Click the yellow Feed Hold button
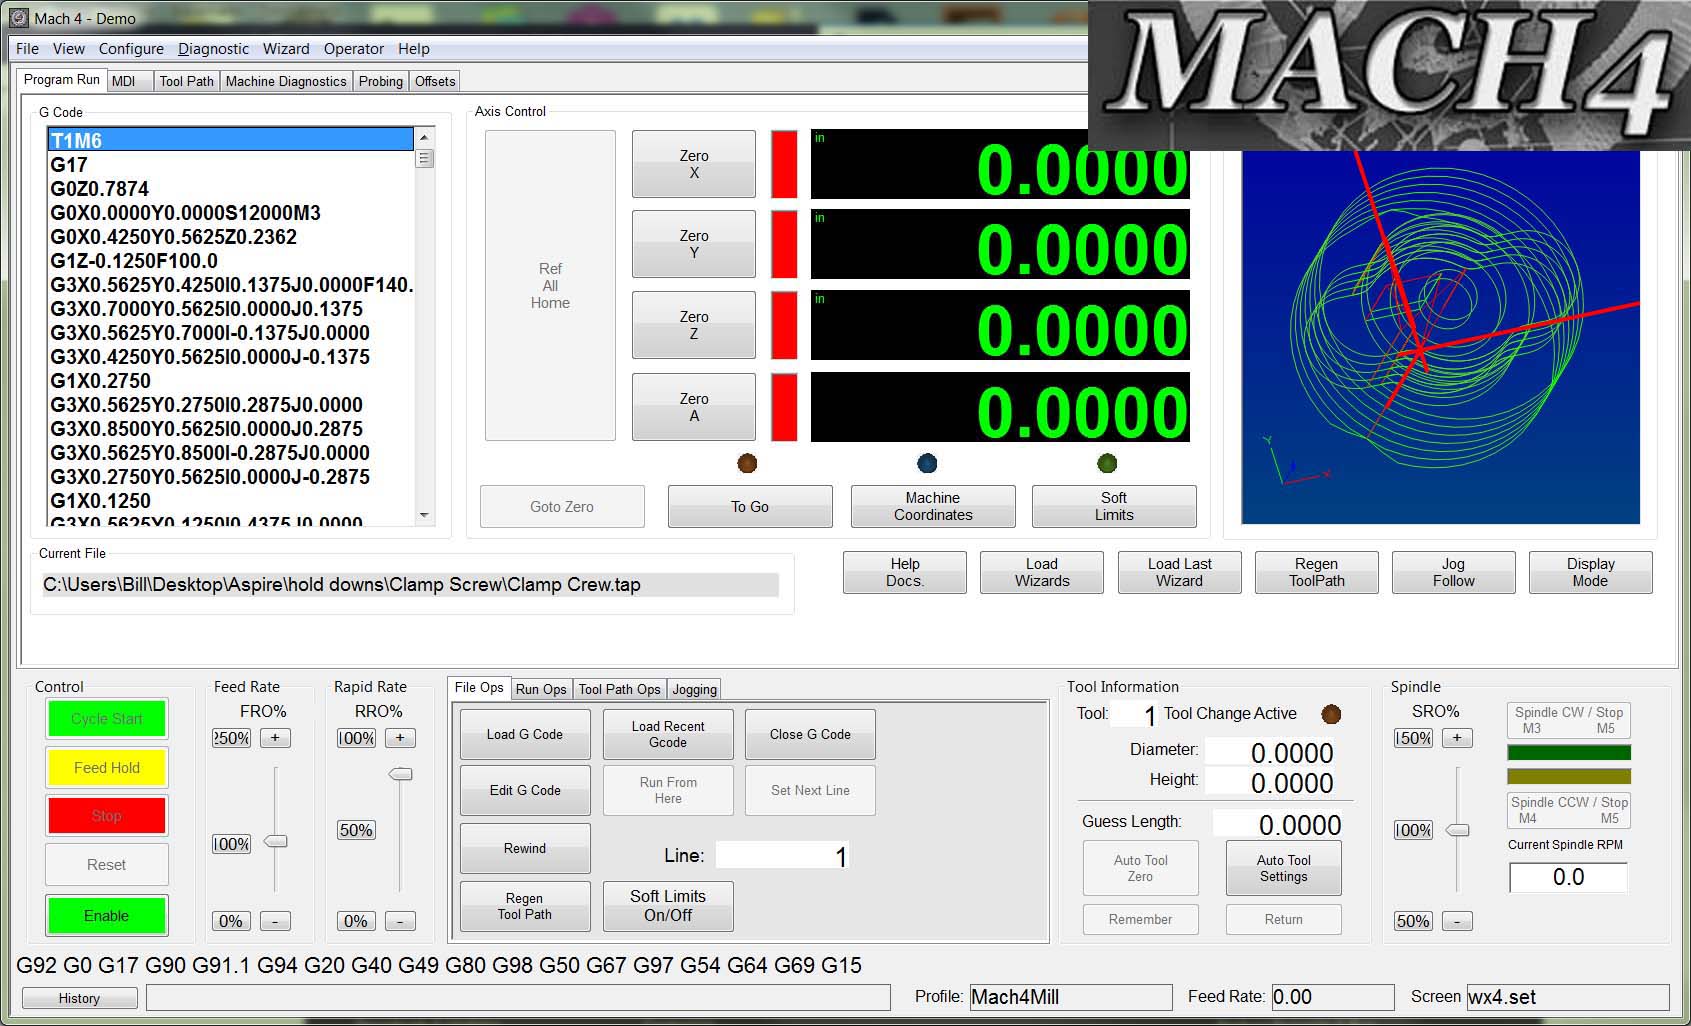The width and height of the screenshot is (1691, 1026). (107, 767)
